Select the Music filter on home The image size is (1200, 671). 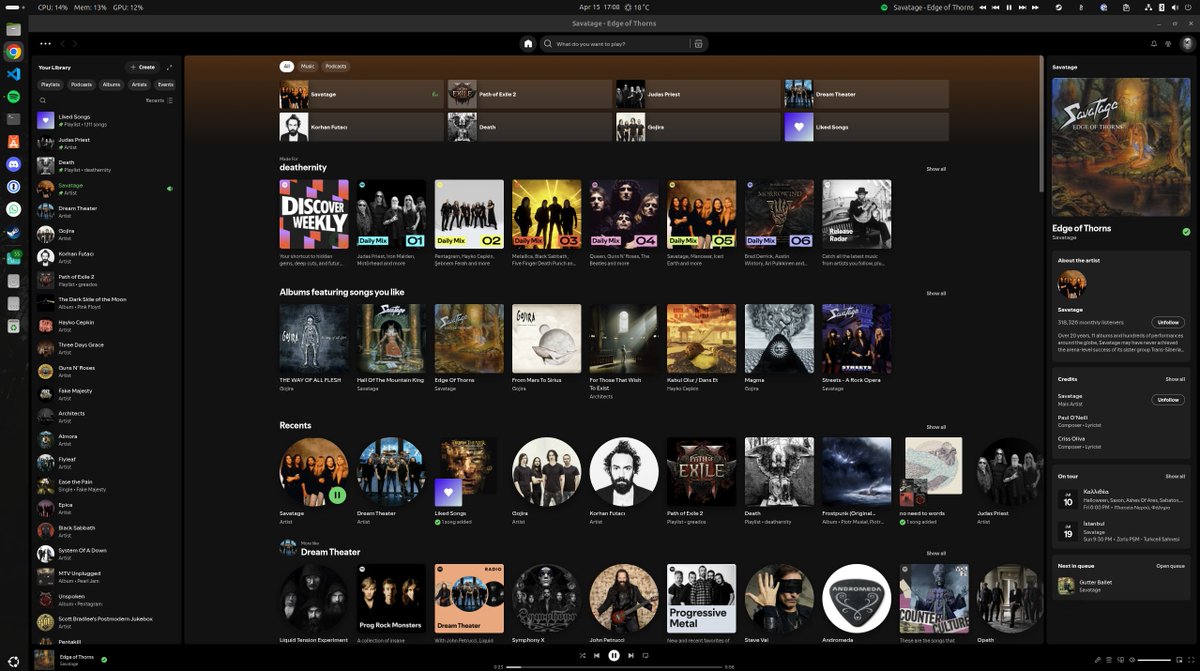308,67
